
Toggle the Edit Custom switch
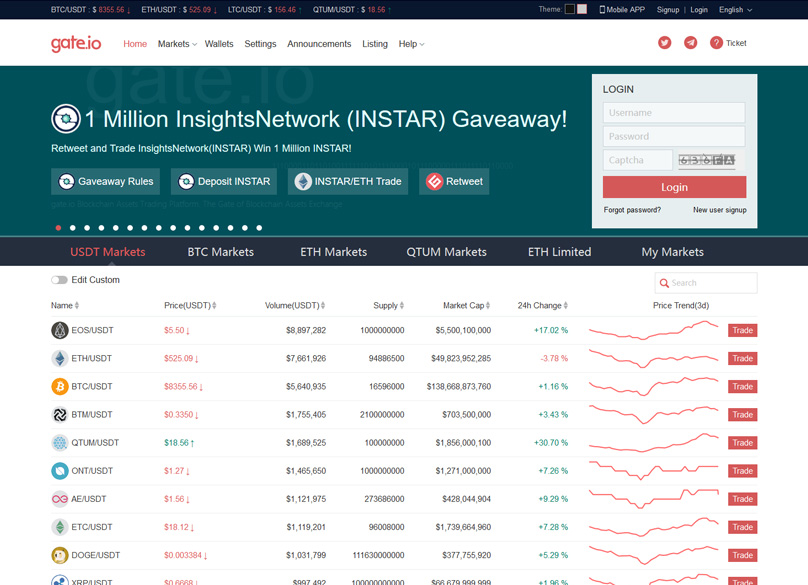click(59, 280)
